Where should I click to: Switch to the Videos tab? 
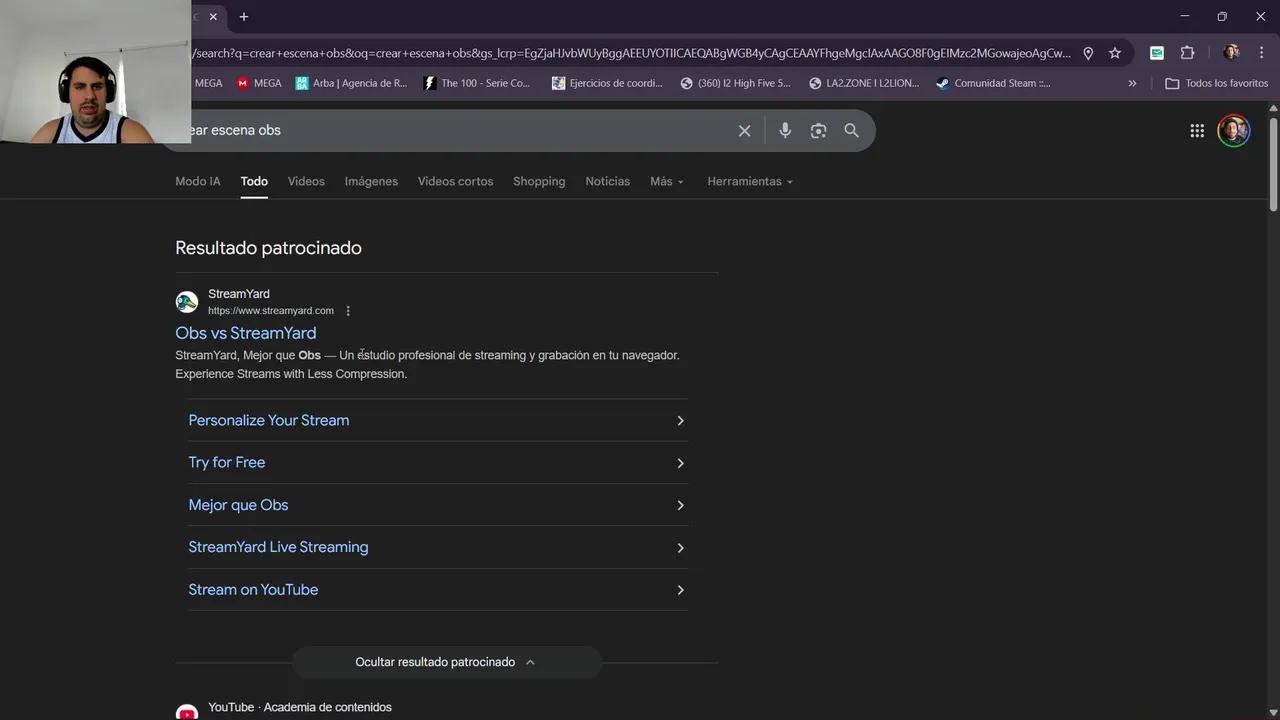(x=306, y=182)
